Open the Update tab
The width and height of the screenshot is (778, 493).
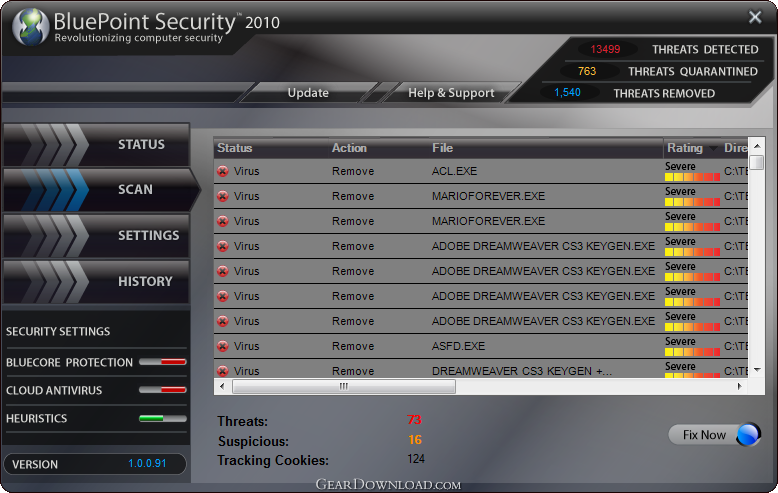tap(308, 93)
